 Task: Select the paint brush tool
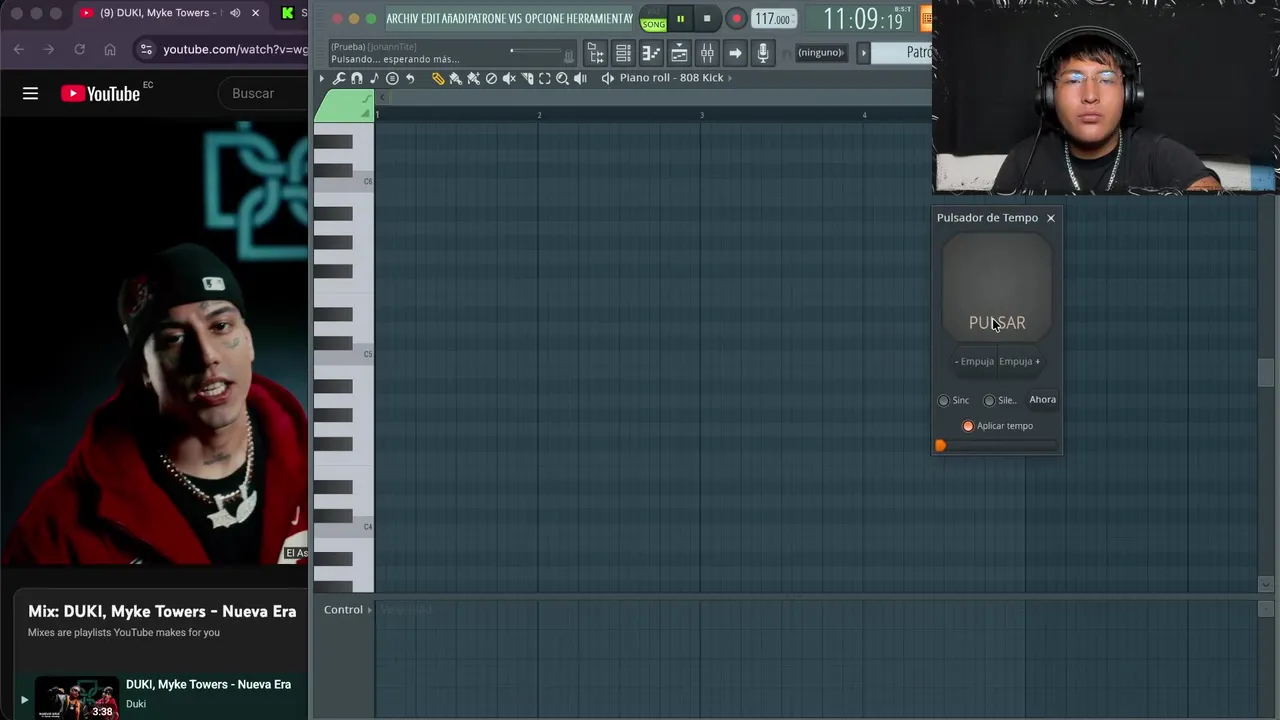tap(456, 78)
